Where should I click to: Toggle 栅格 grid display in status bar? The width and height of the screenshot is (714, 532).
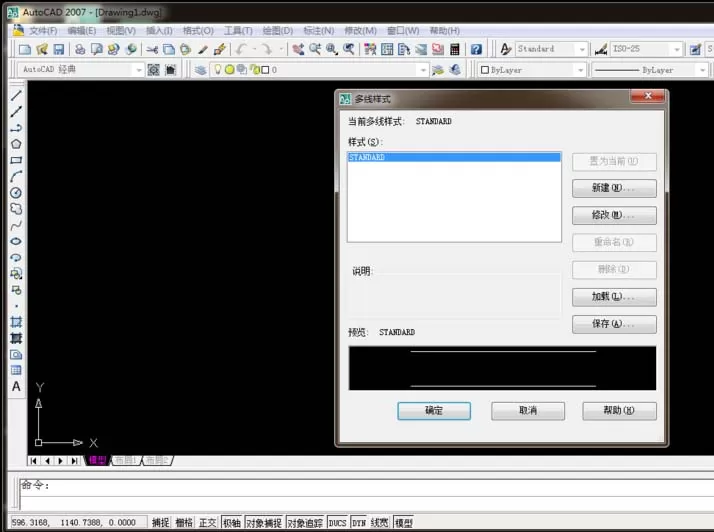[x=184, y=522]
